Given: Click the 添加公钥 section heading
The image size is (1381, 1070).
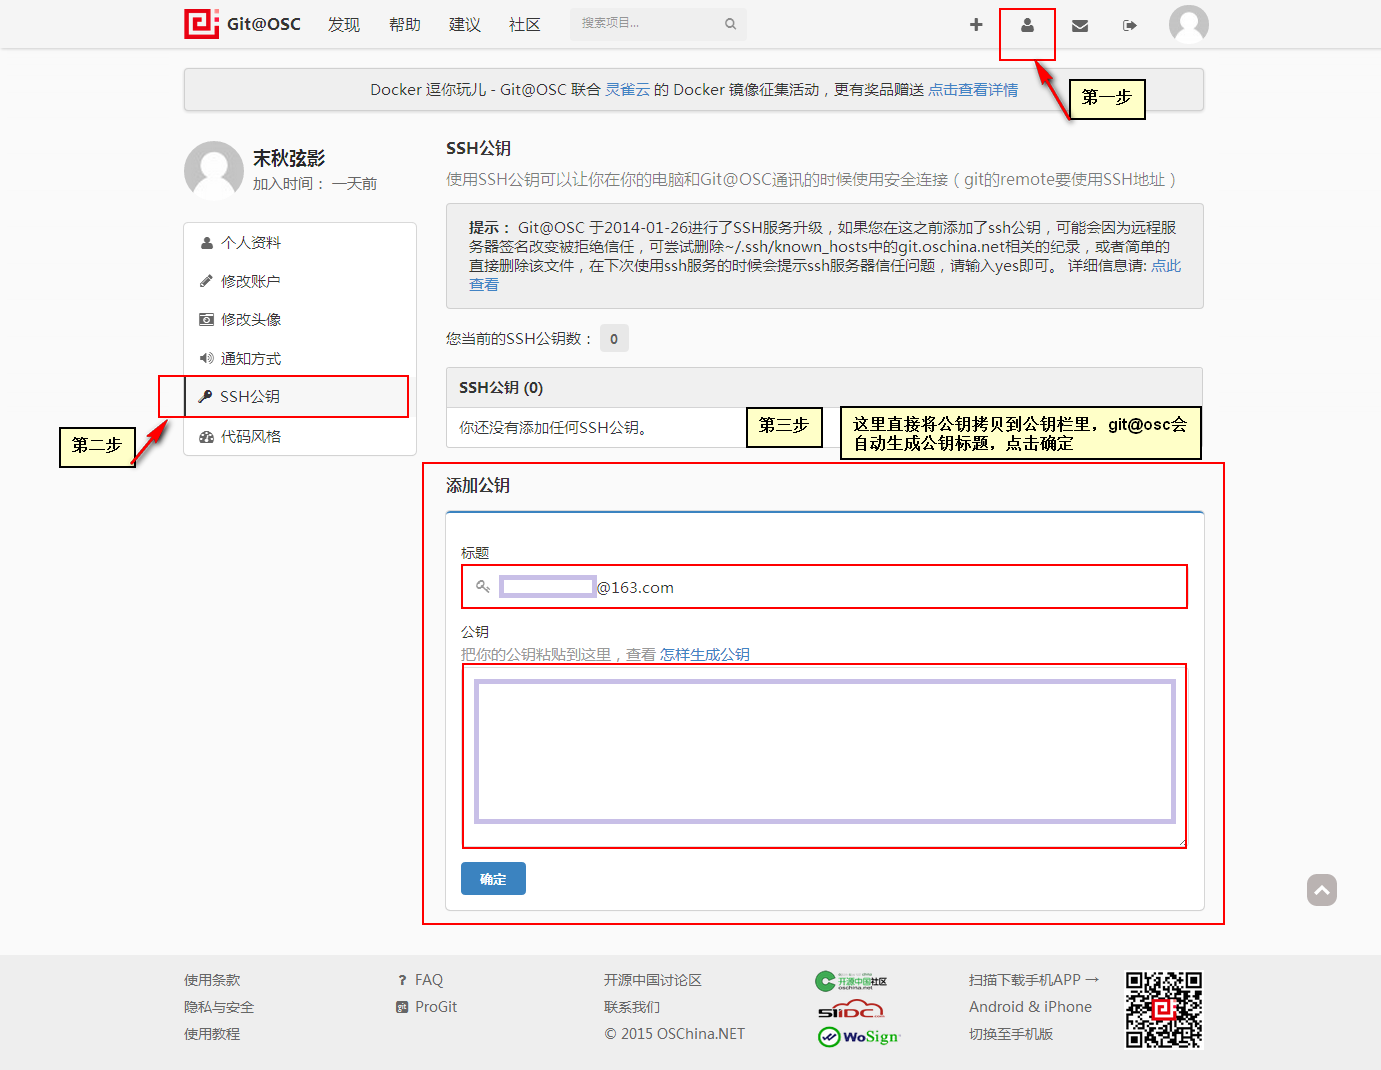Looking at the screenshot, I should (478, 486).
